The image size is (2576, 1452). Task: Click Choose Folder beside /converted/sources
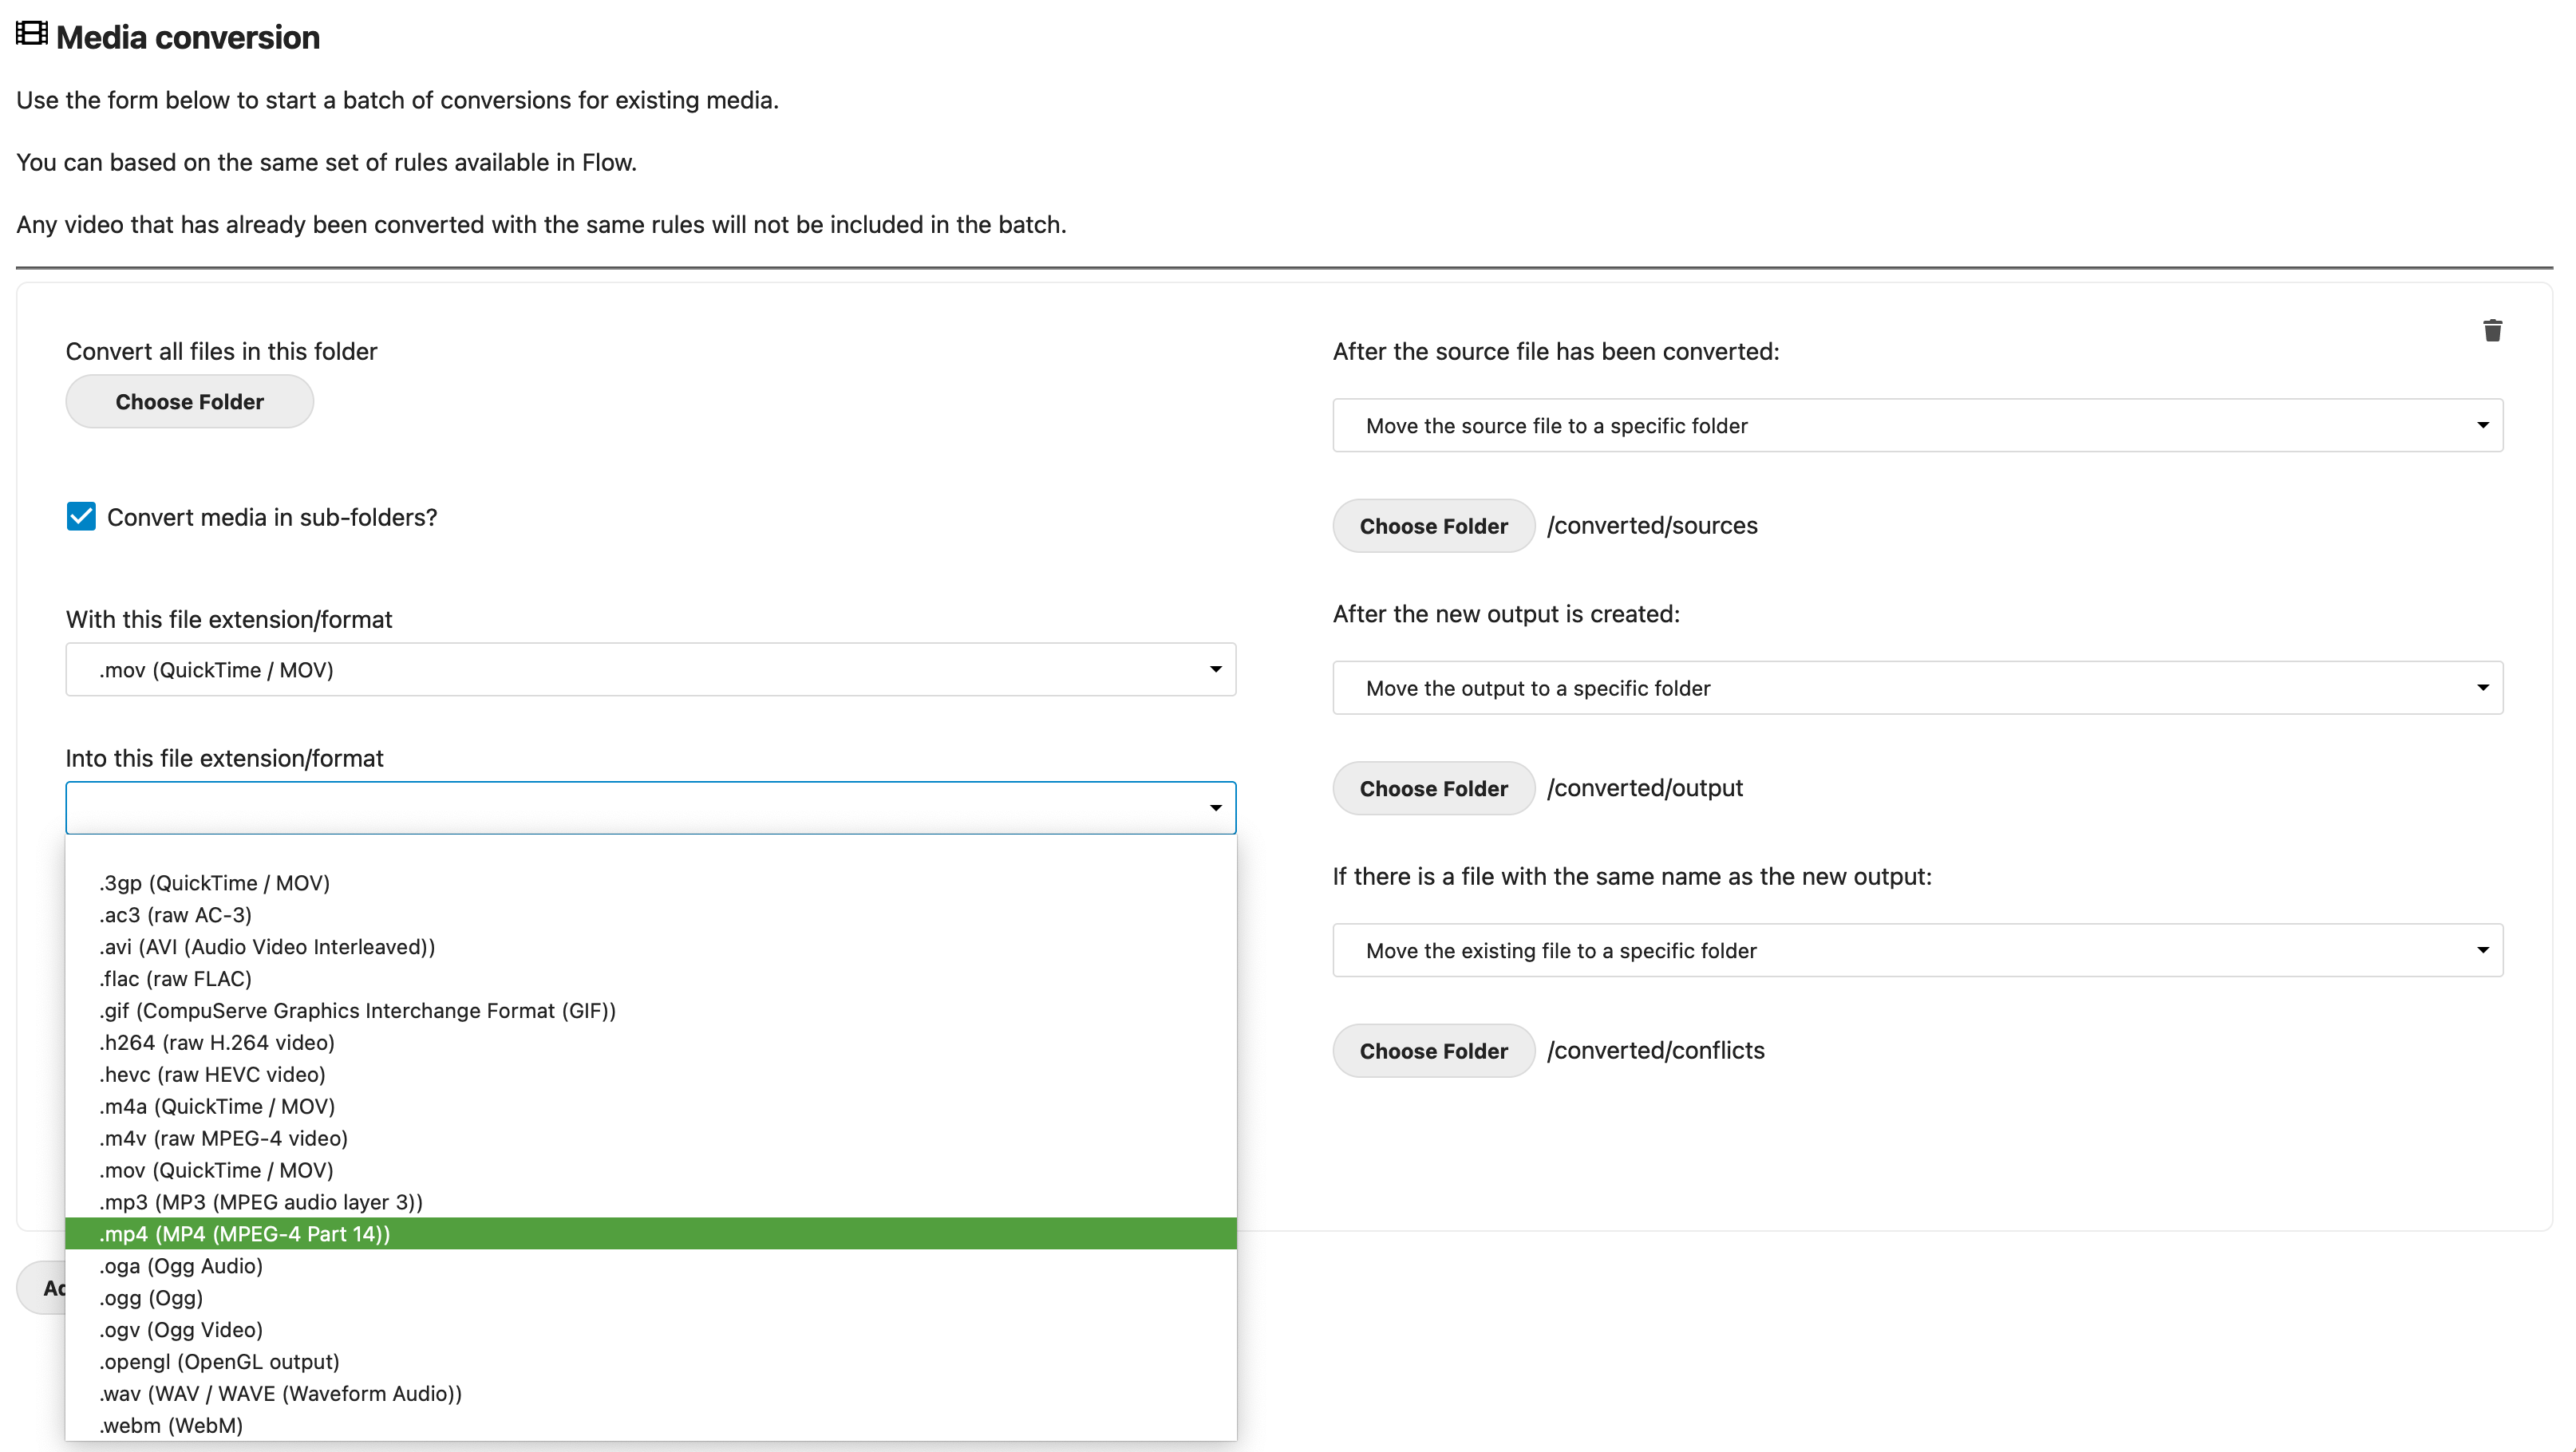pyautogui.click(x=1432, y=526)
